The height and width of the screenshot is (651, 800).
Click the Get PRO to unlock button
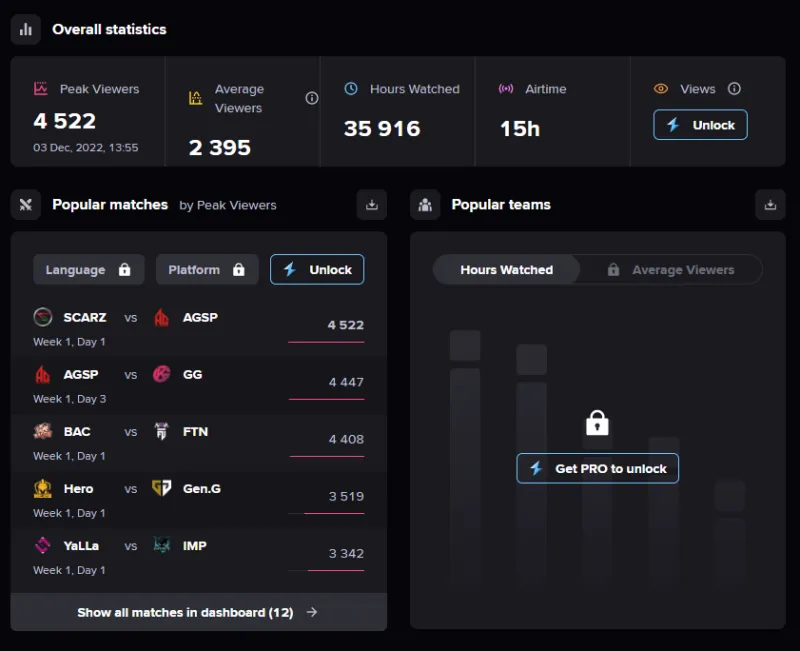(x=598, y=468)
